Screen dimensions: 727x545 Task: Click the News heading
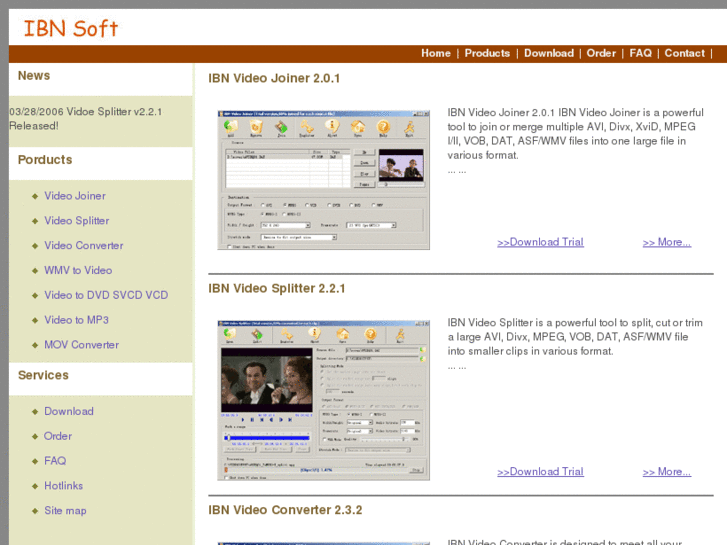[34, 76]
